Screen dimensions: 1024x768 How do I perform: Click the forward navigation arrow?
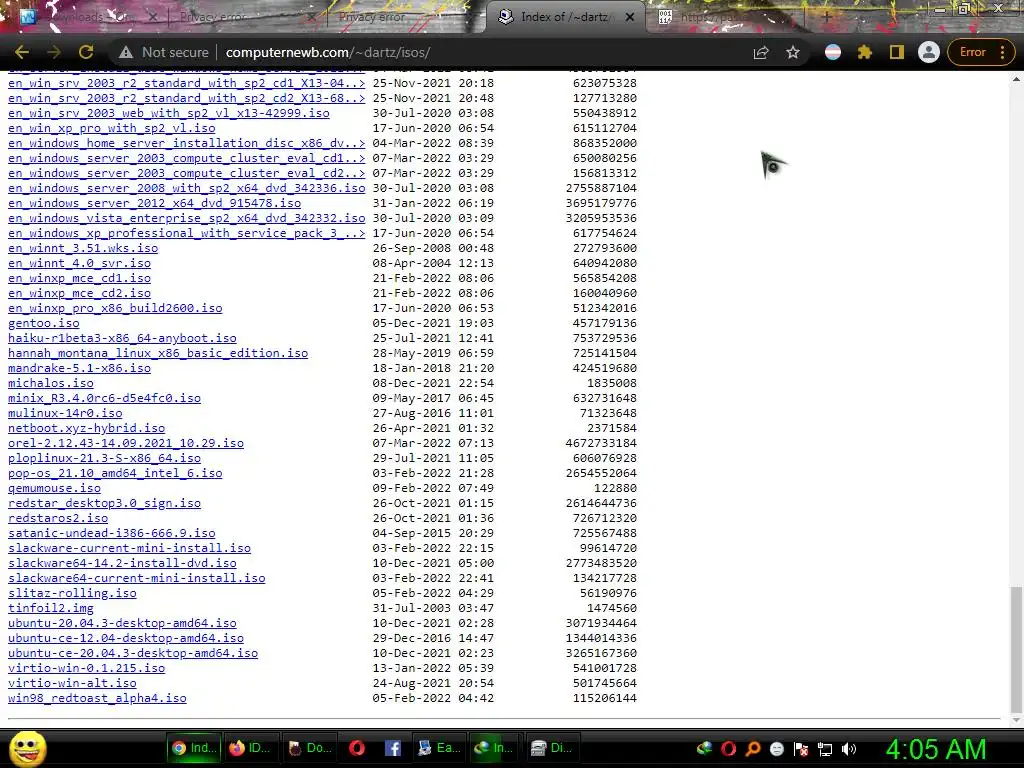point(54,52)
